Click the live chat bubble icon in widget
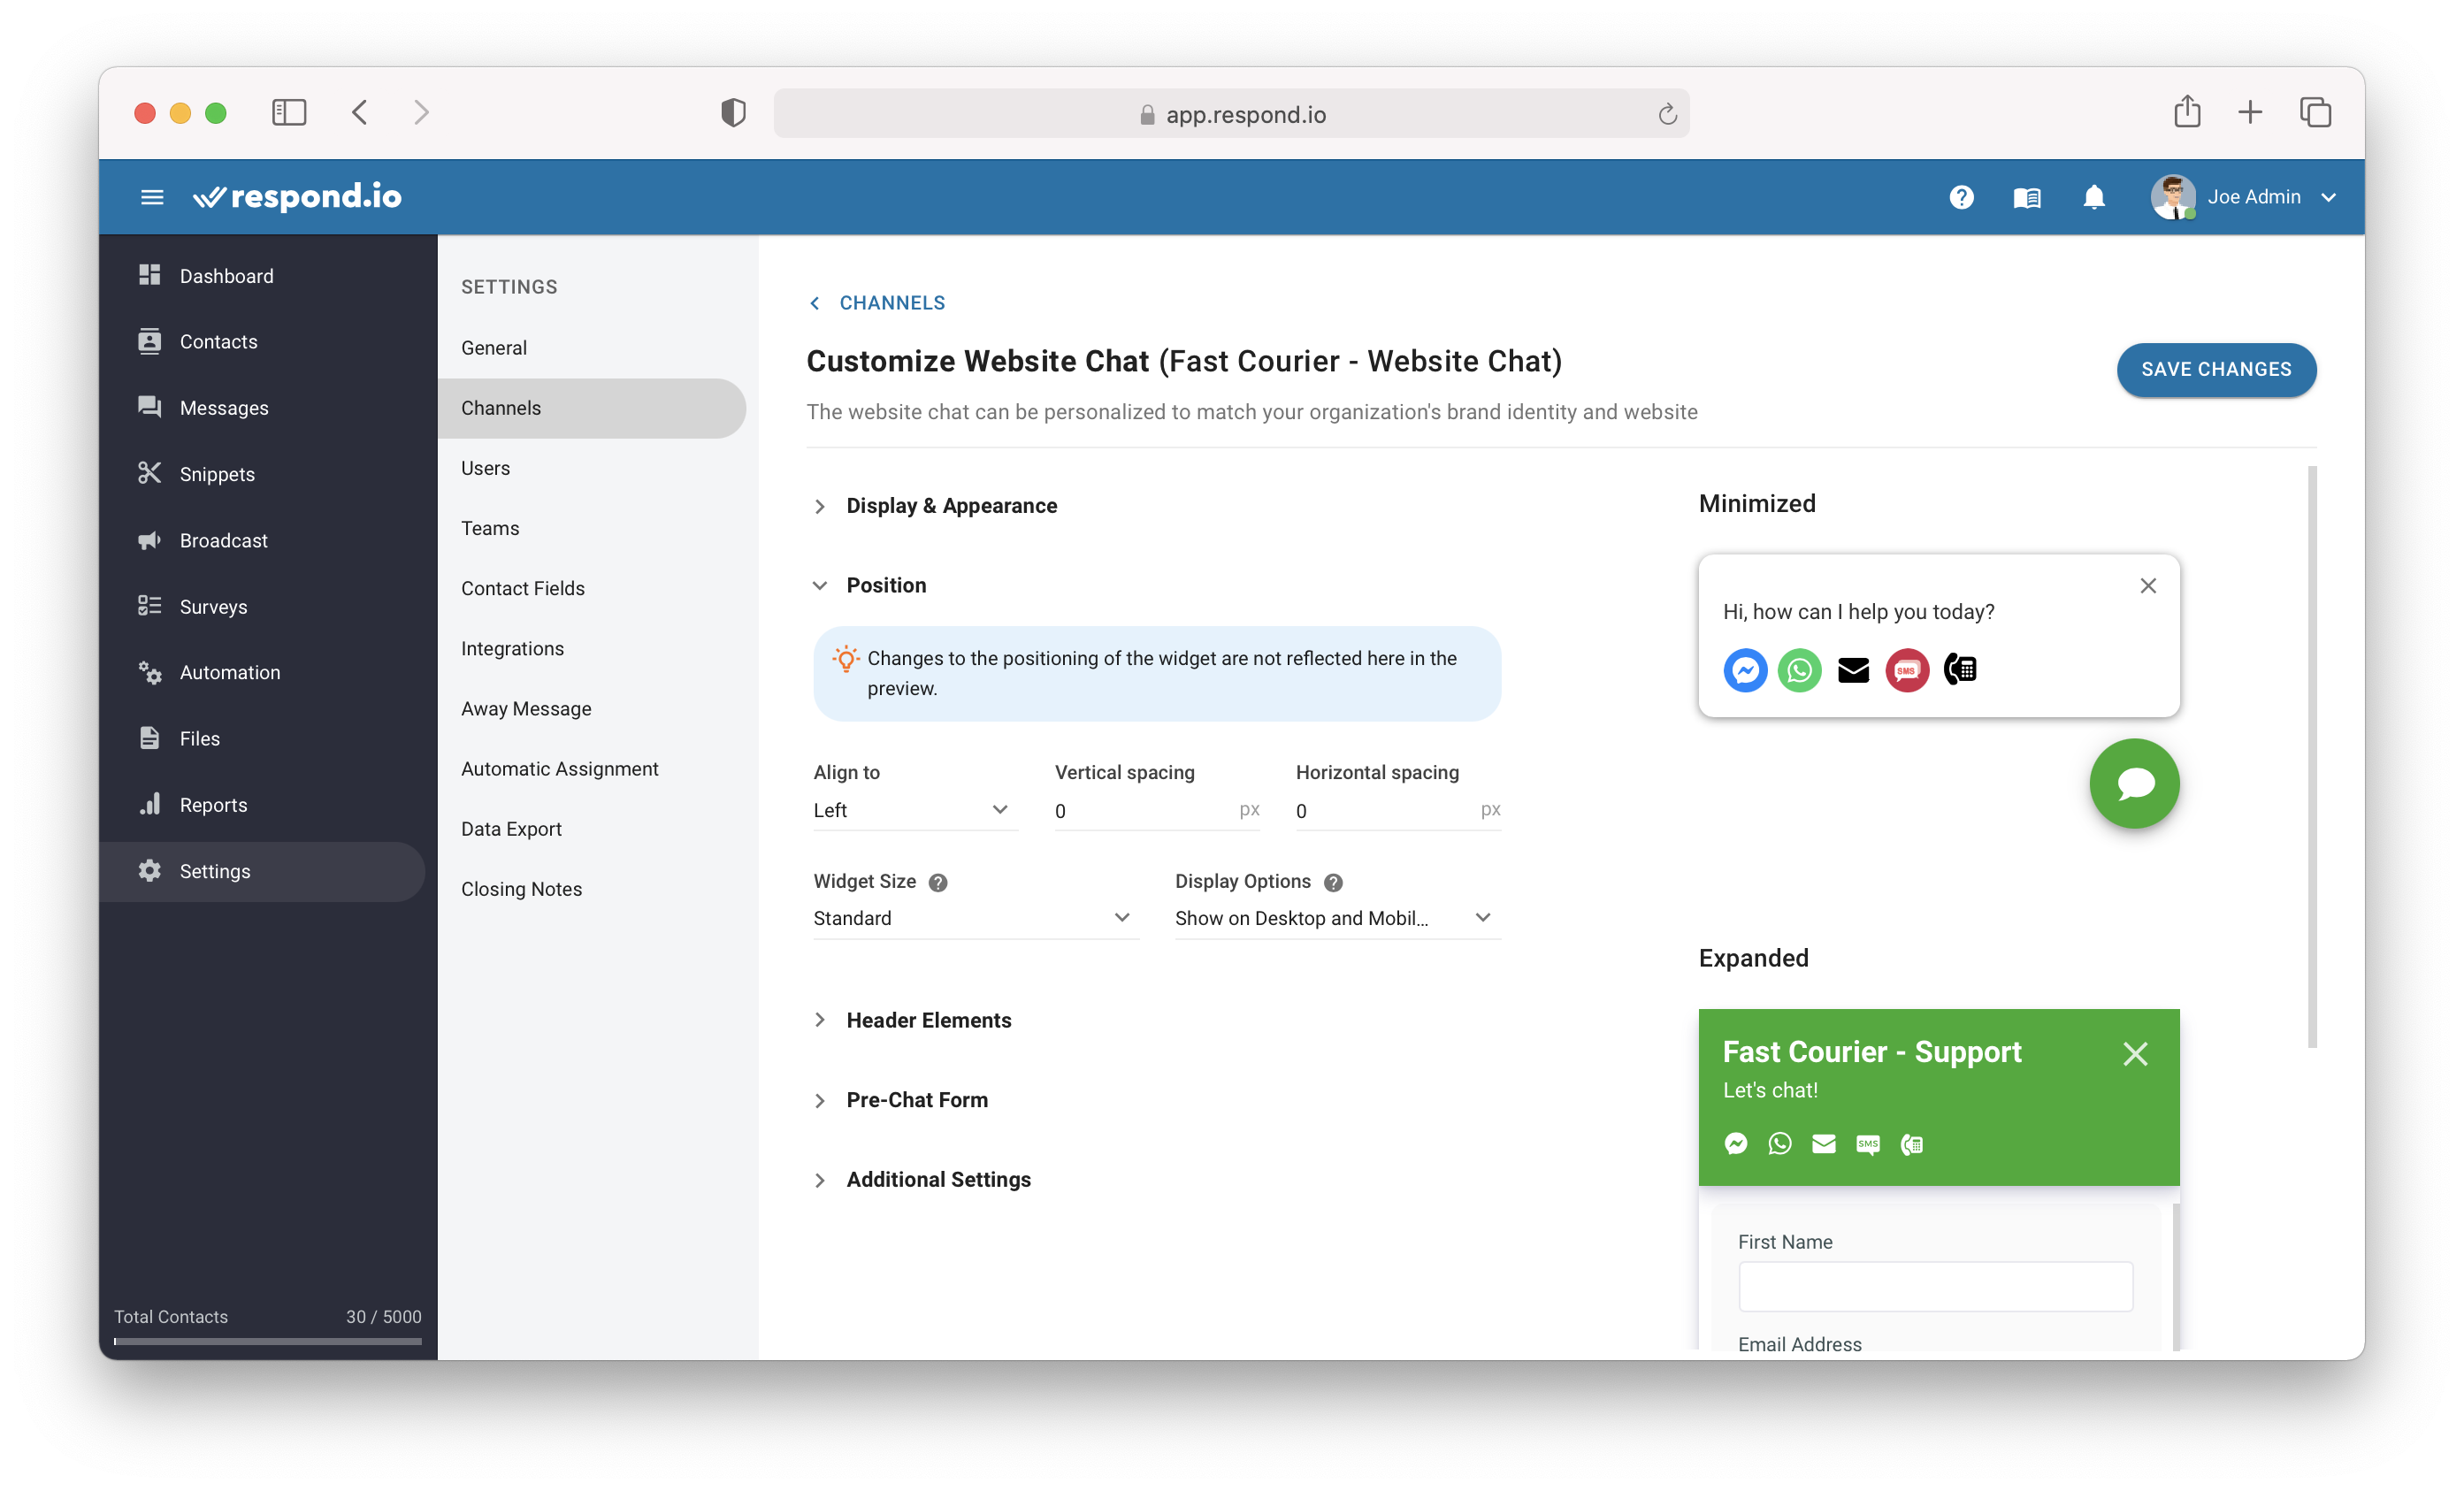Image resolution: width=2464 pixels, height=1491 pixels. click(2135, 785)
